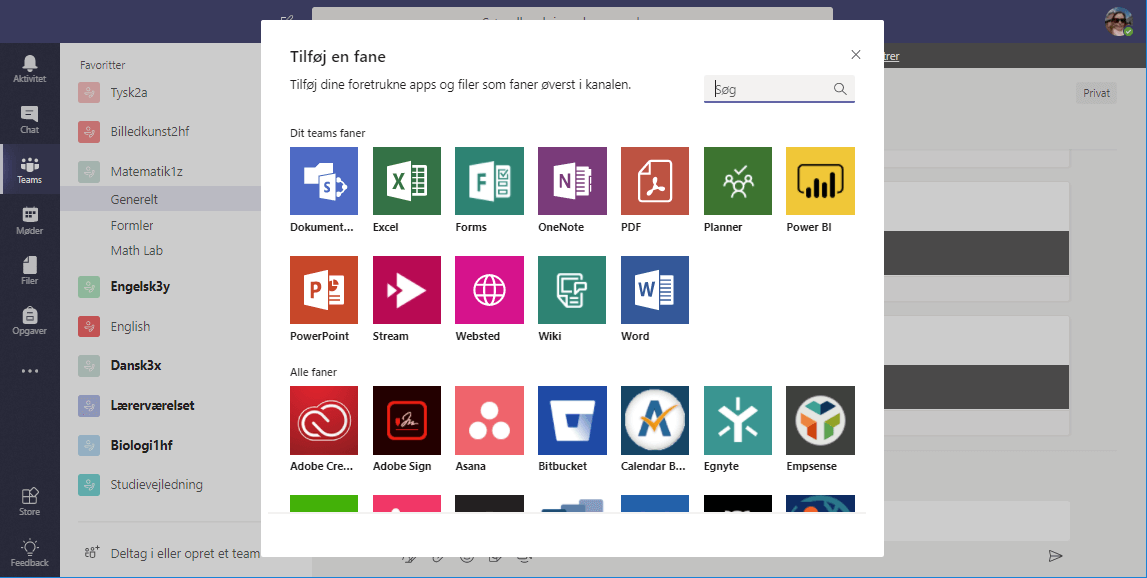Click the Favoritter heading
The width and height of the screenshot is (1147, 578).
coord(102,64)
